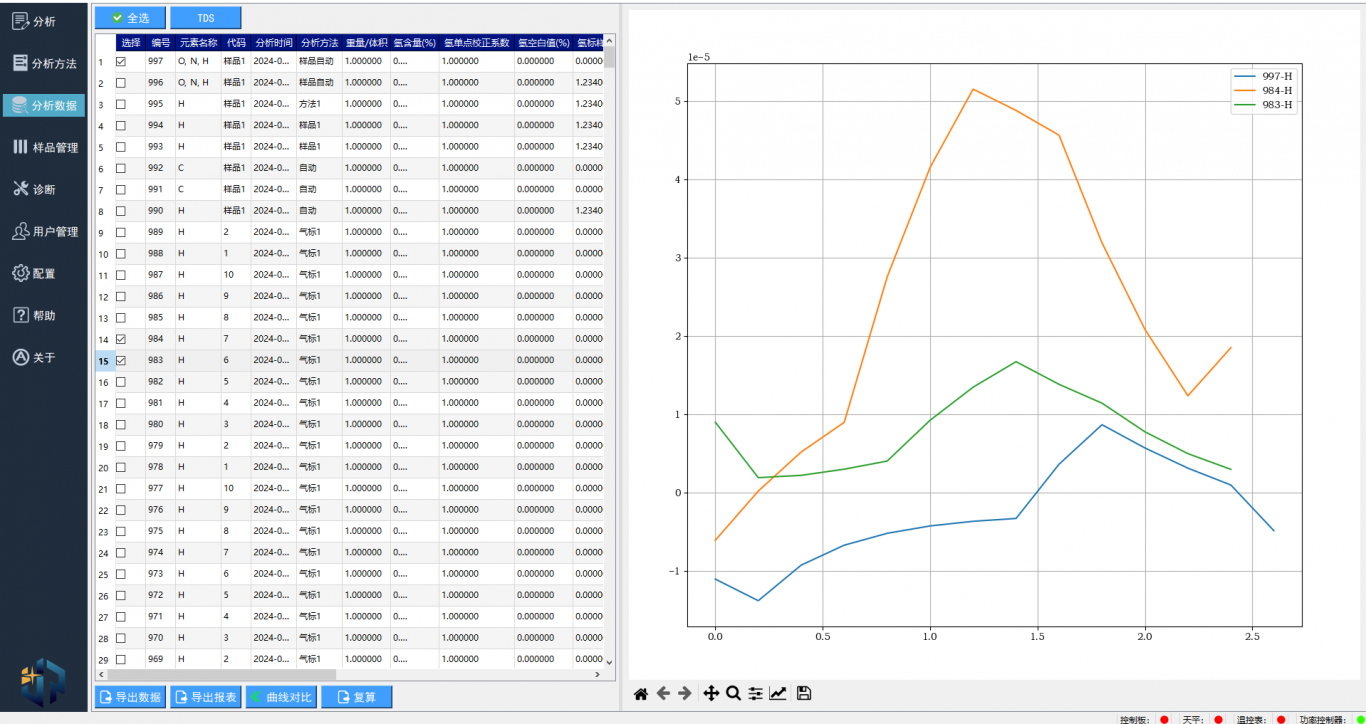Select 分析数据 sidebar item
Screen dimensions: 1366x724
(43, 105)
